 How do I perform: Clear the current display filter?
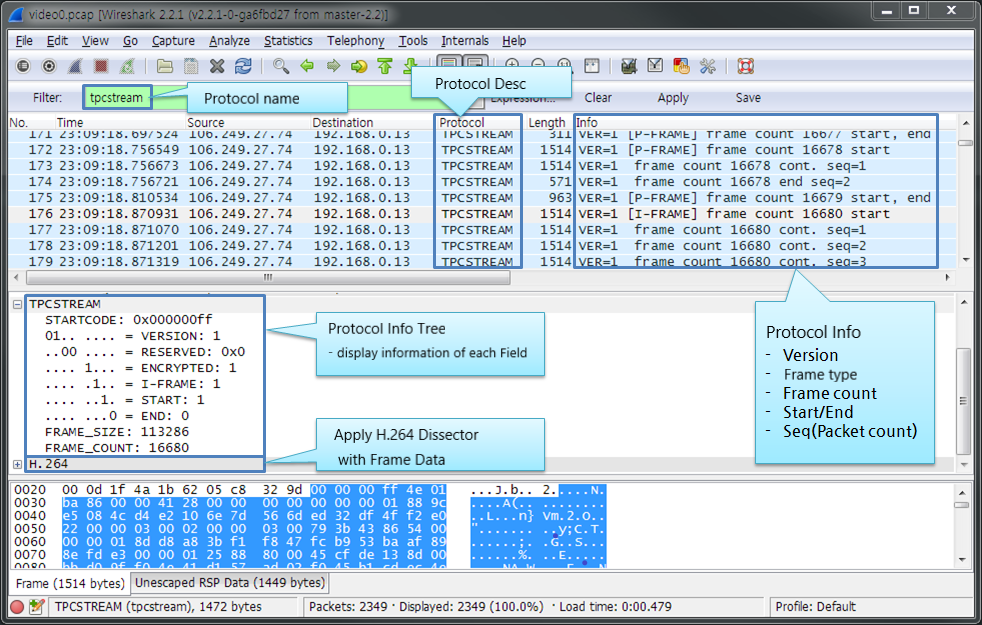(x=598, y=98)
